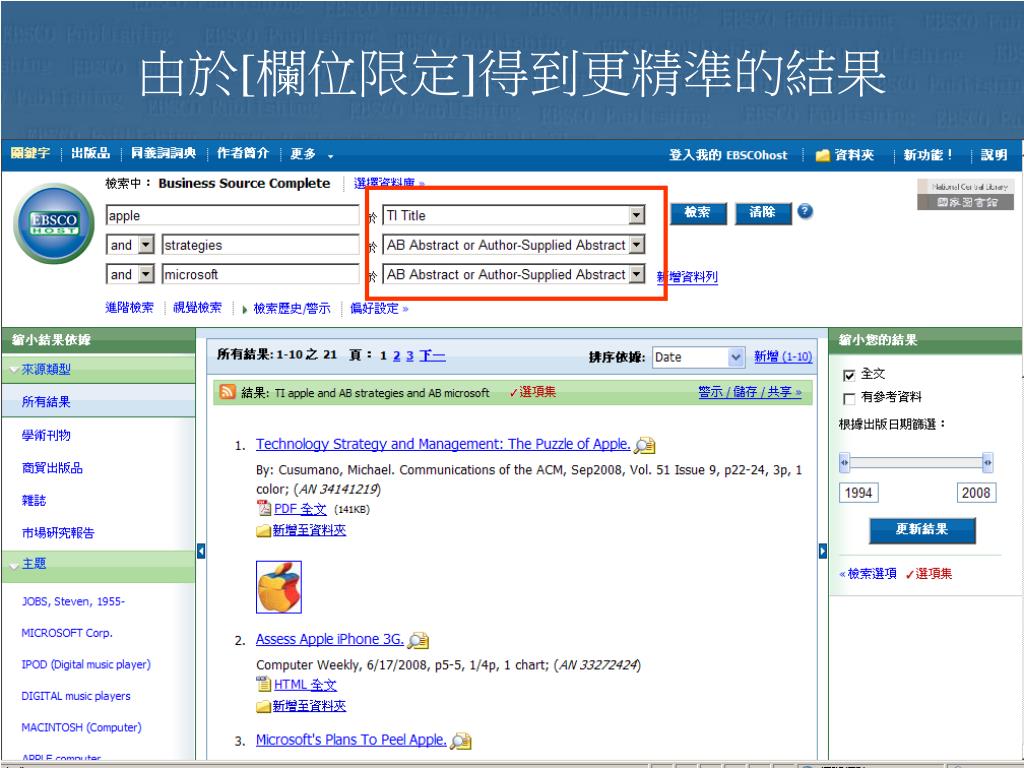Filter by subject JOBS, Steven, 1955-

73,601
